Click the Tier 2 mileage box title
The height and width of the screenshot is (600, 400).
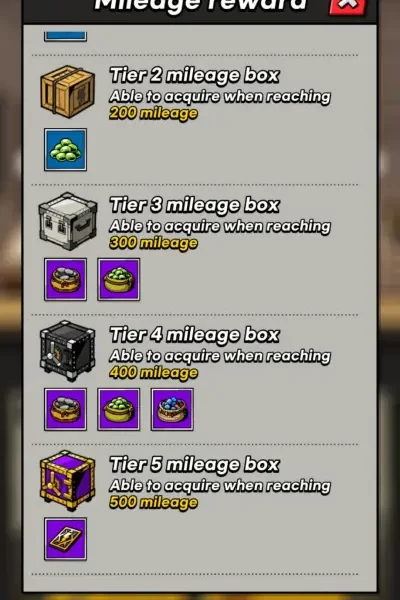pyautogui.click(x=194, y=75)
